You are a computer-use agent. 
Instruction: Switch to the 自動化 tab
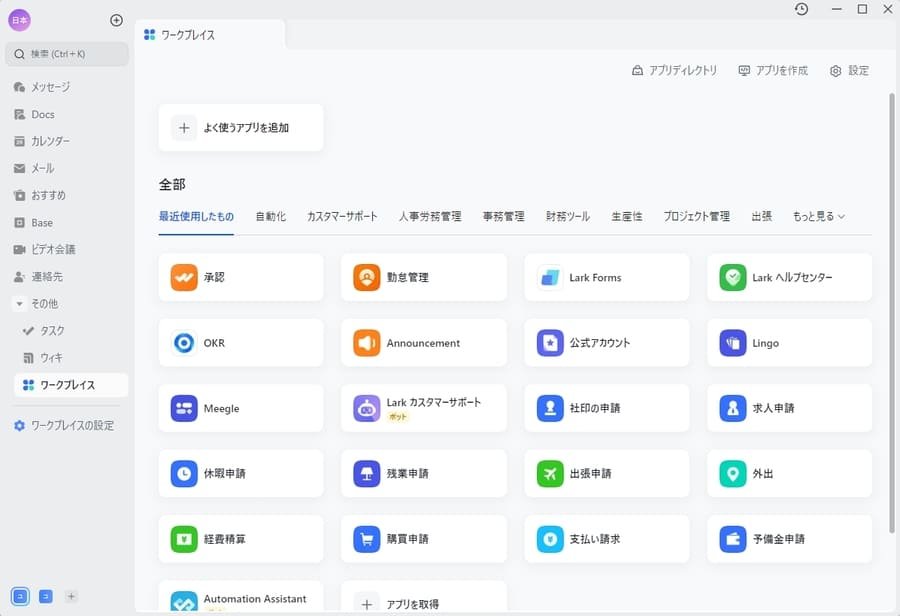[x=270, y=215]
